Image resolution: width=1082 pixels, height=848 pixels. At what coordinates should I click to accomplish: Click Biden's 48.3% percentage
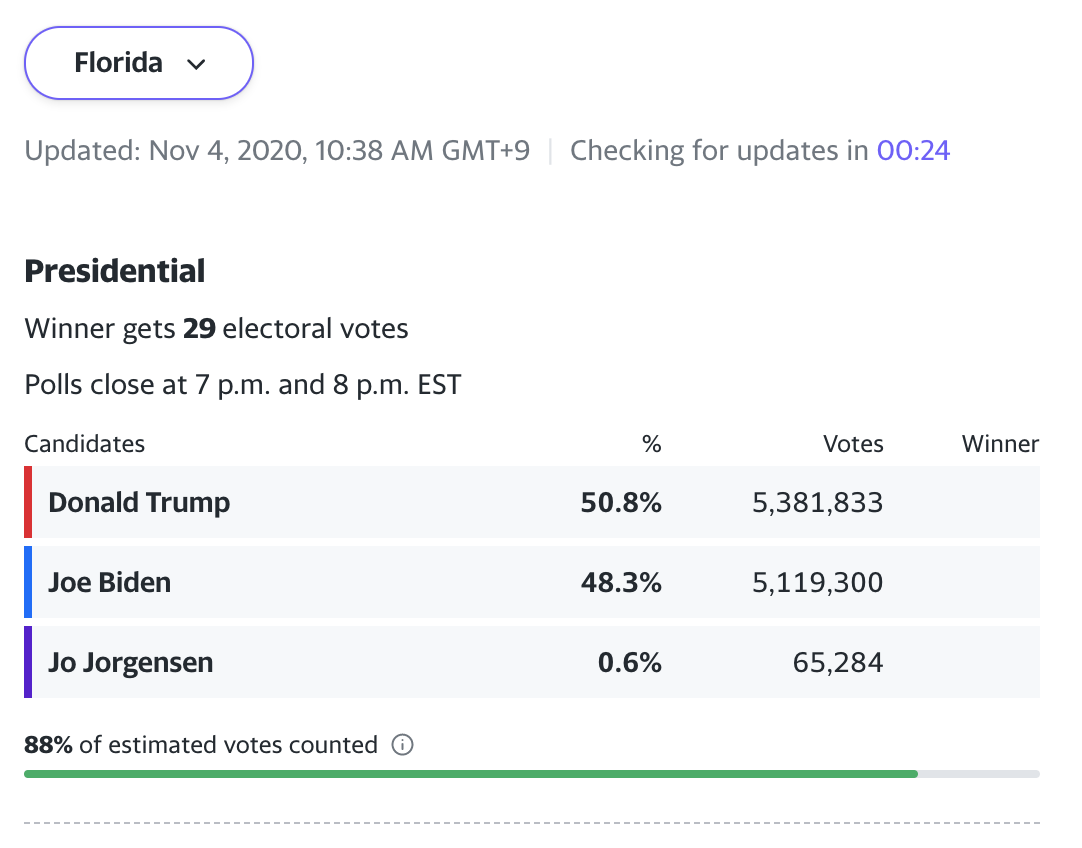[621, 582]
